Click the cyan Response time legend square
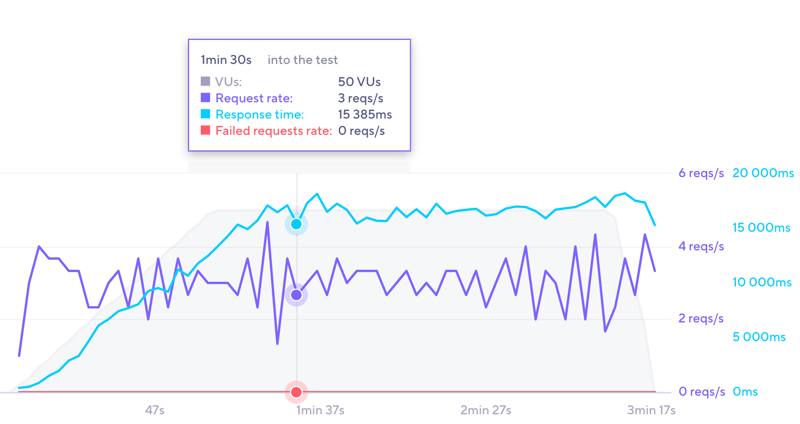The height and width of the screenshot is (424, 800). point(205,115)
